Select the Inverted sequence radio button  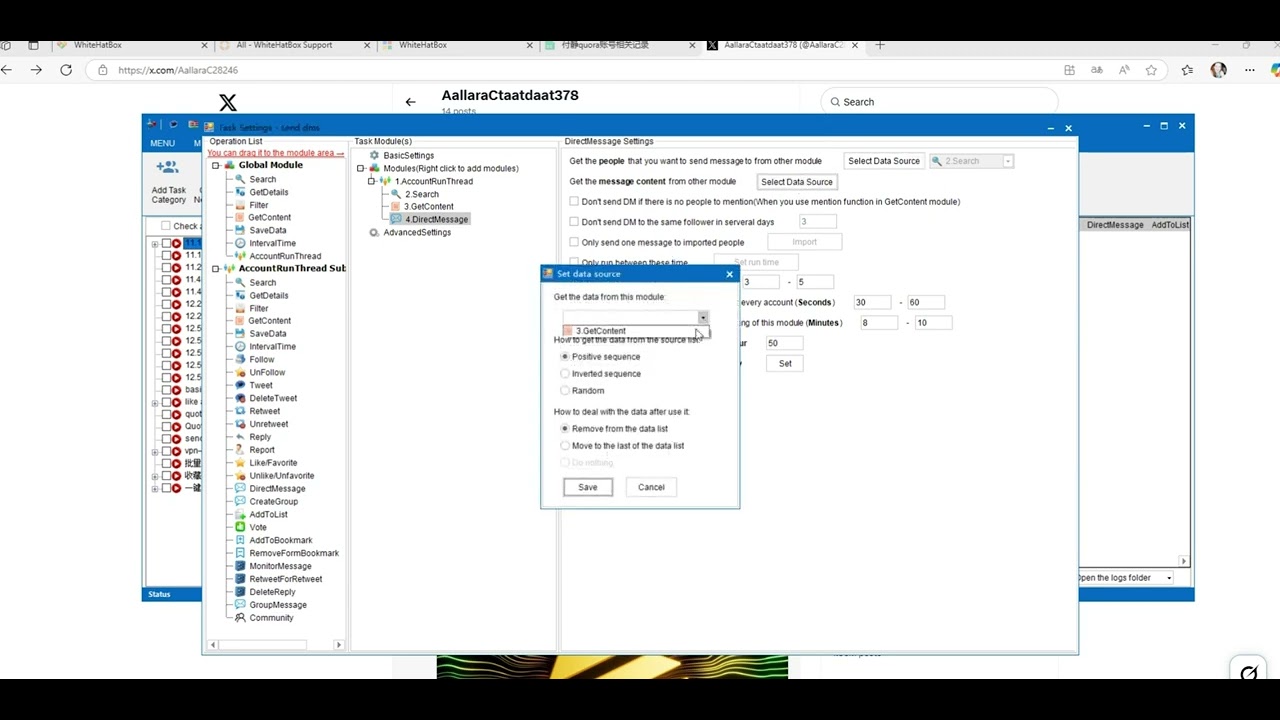pyautogui.click(x=565, y=373)
